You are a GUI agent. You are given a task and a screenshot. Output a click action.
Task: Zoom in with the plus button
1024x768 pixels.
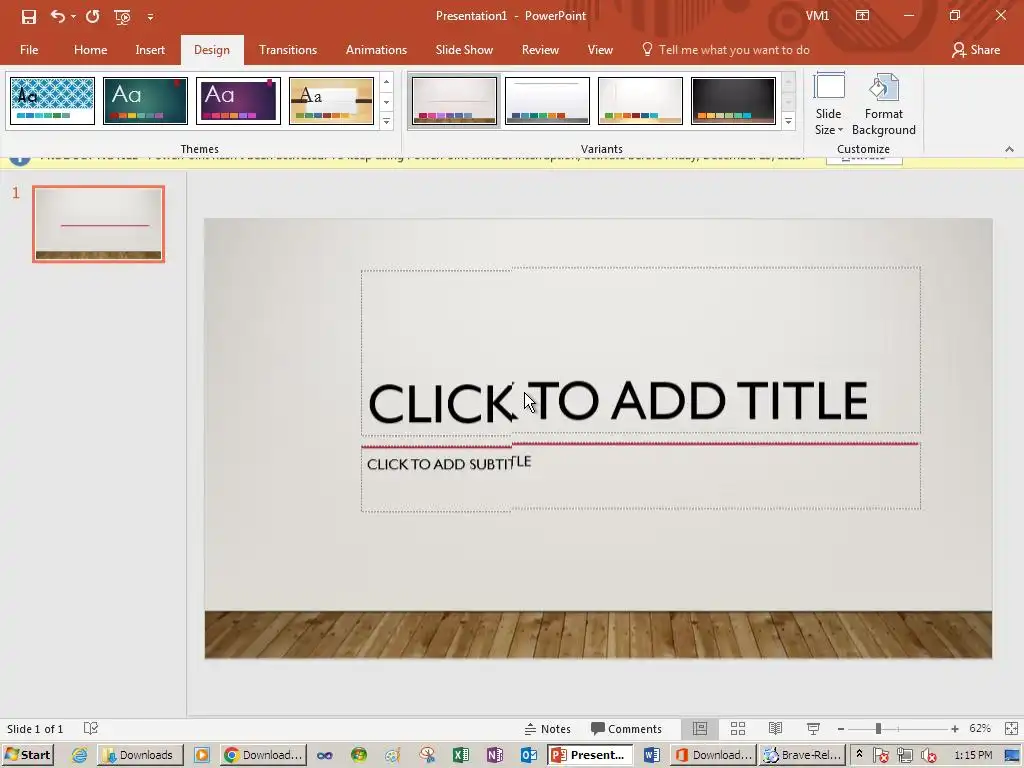(955, 729)
